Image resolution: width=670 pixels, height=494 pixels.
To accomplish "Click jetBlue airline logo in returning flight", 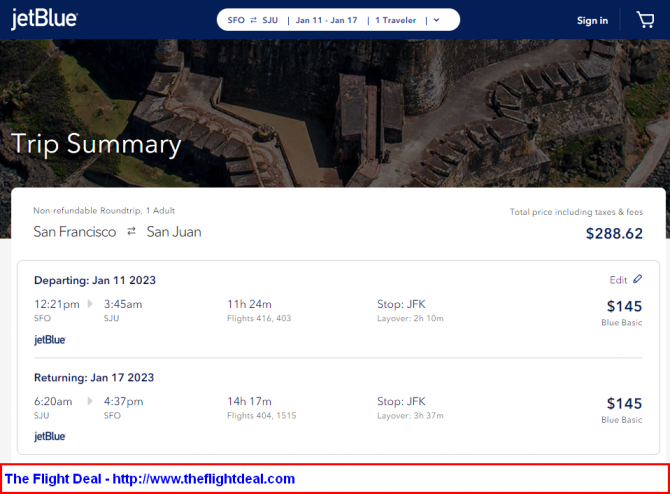I will coord(50,436).
